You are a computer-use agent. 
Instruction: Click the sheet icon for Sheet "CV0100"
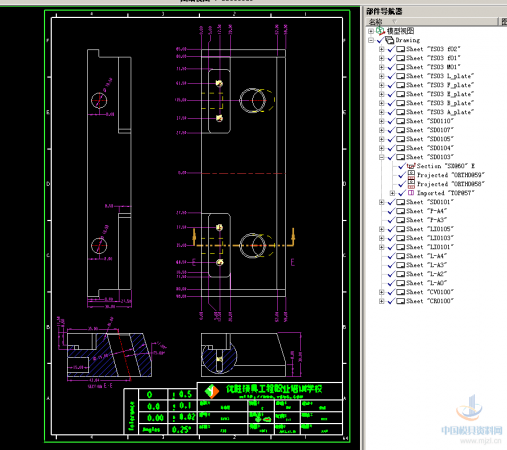pyautogui.click(x=400, y=292)
